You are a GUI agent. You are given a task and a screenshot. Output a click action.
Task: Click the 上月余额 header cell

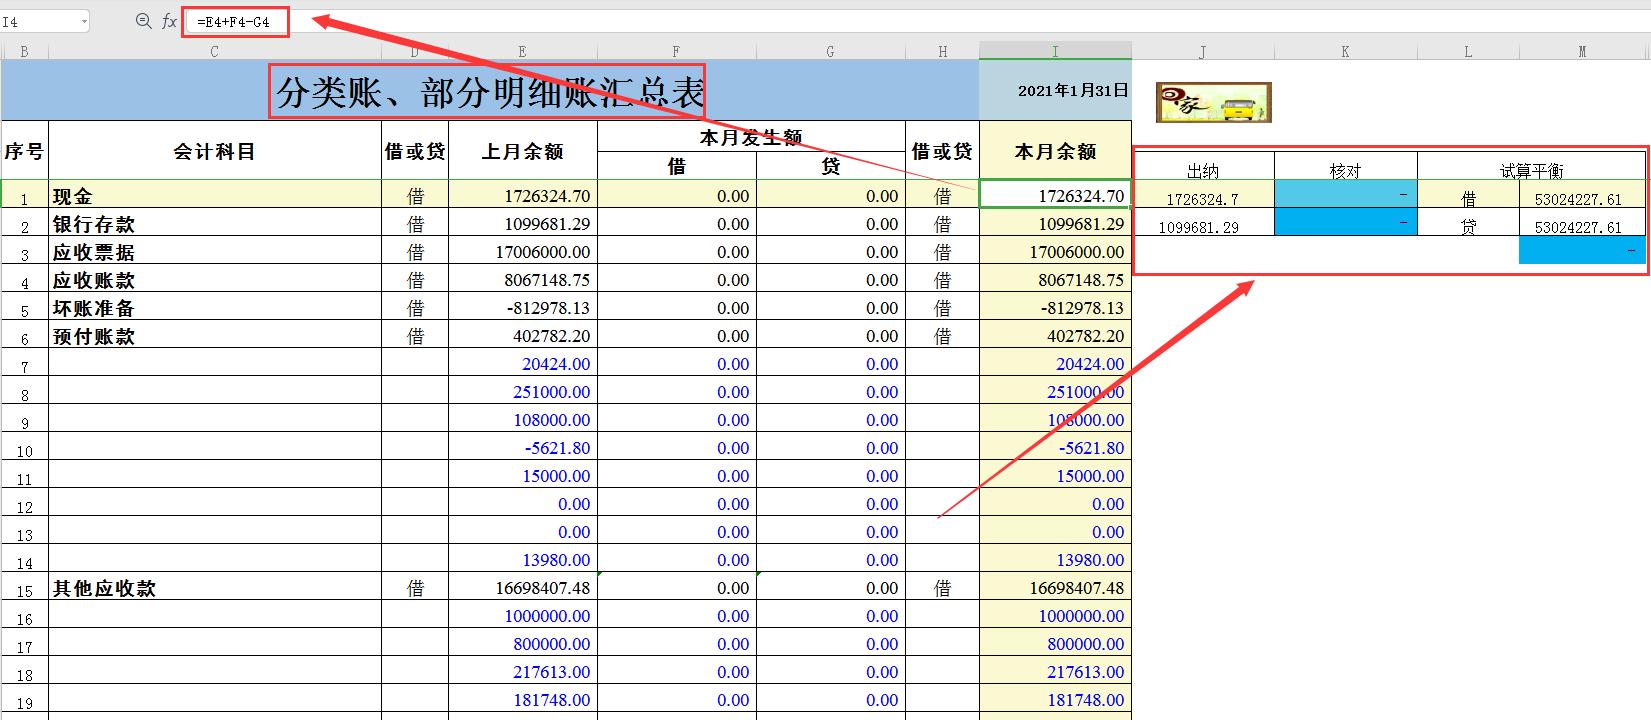tap(523, 151)
